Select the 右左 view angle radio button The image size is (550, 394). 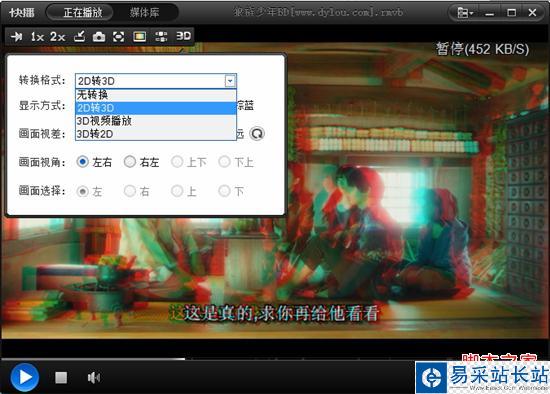click(130, 162)
